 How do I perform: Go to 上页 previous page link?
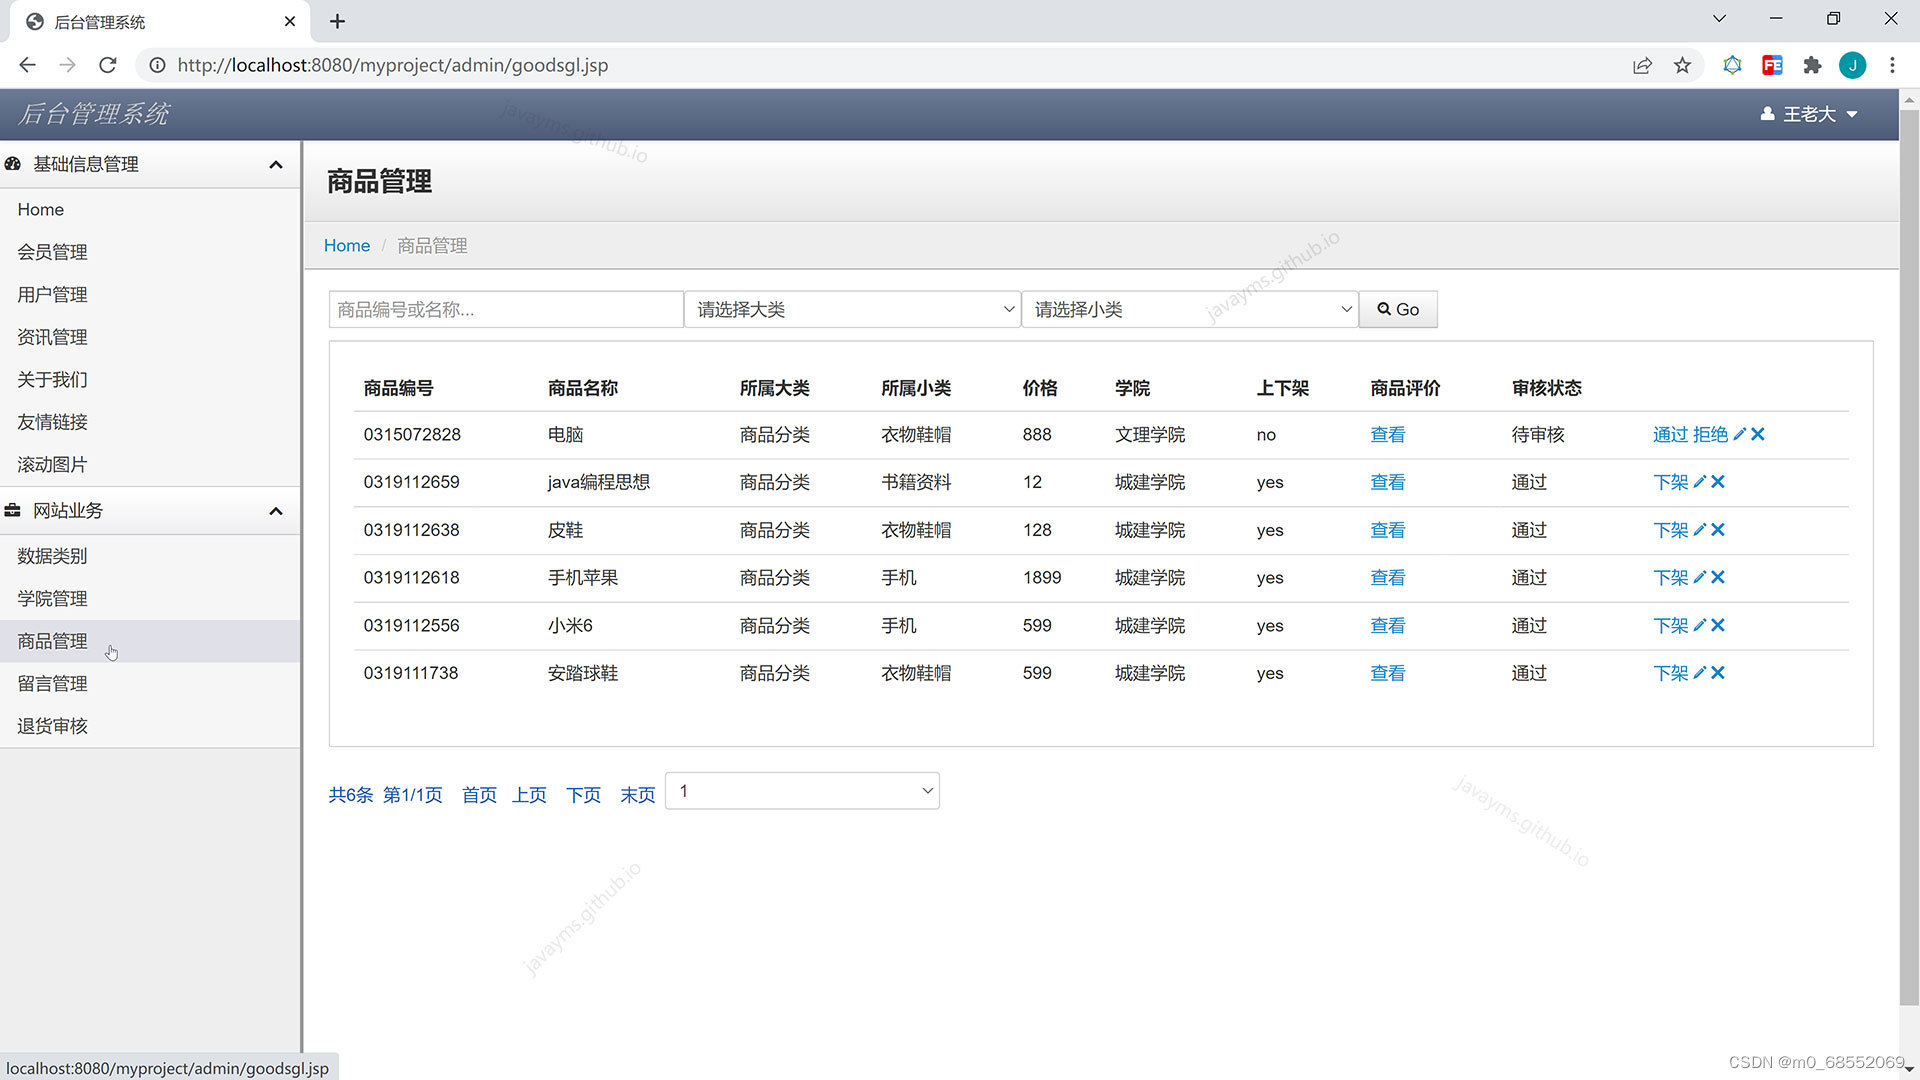pyautogui.click(x=529, y=795)
